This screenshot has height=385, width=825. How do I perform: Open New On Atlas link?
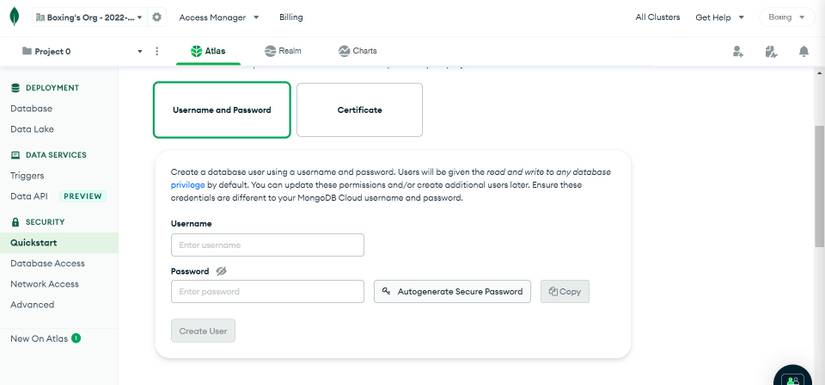tap(39, 339)
